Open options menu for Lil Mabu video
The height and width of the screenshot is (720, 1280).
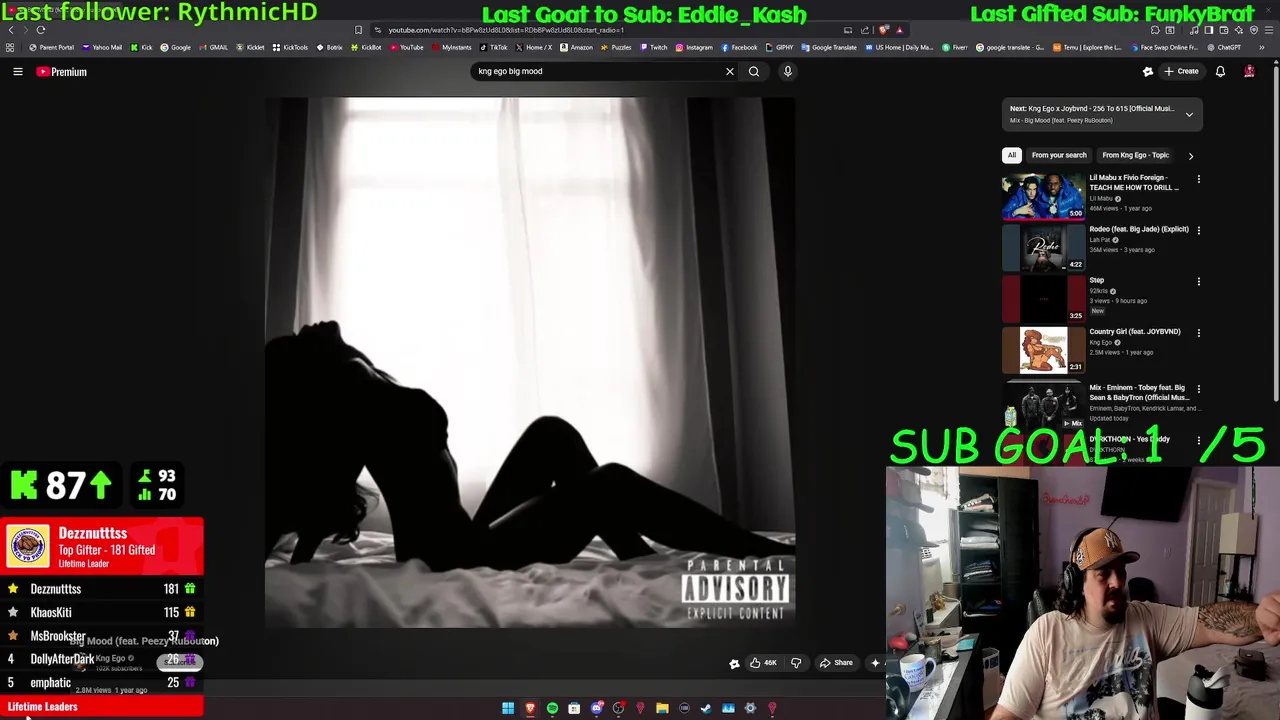1199,179
